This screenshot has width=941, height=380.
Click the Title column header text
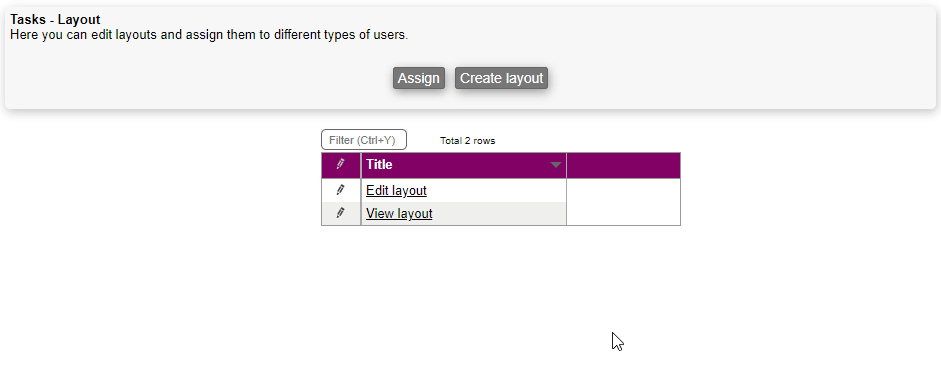(x=379, y=164)
